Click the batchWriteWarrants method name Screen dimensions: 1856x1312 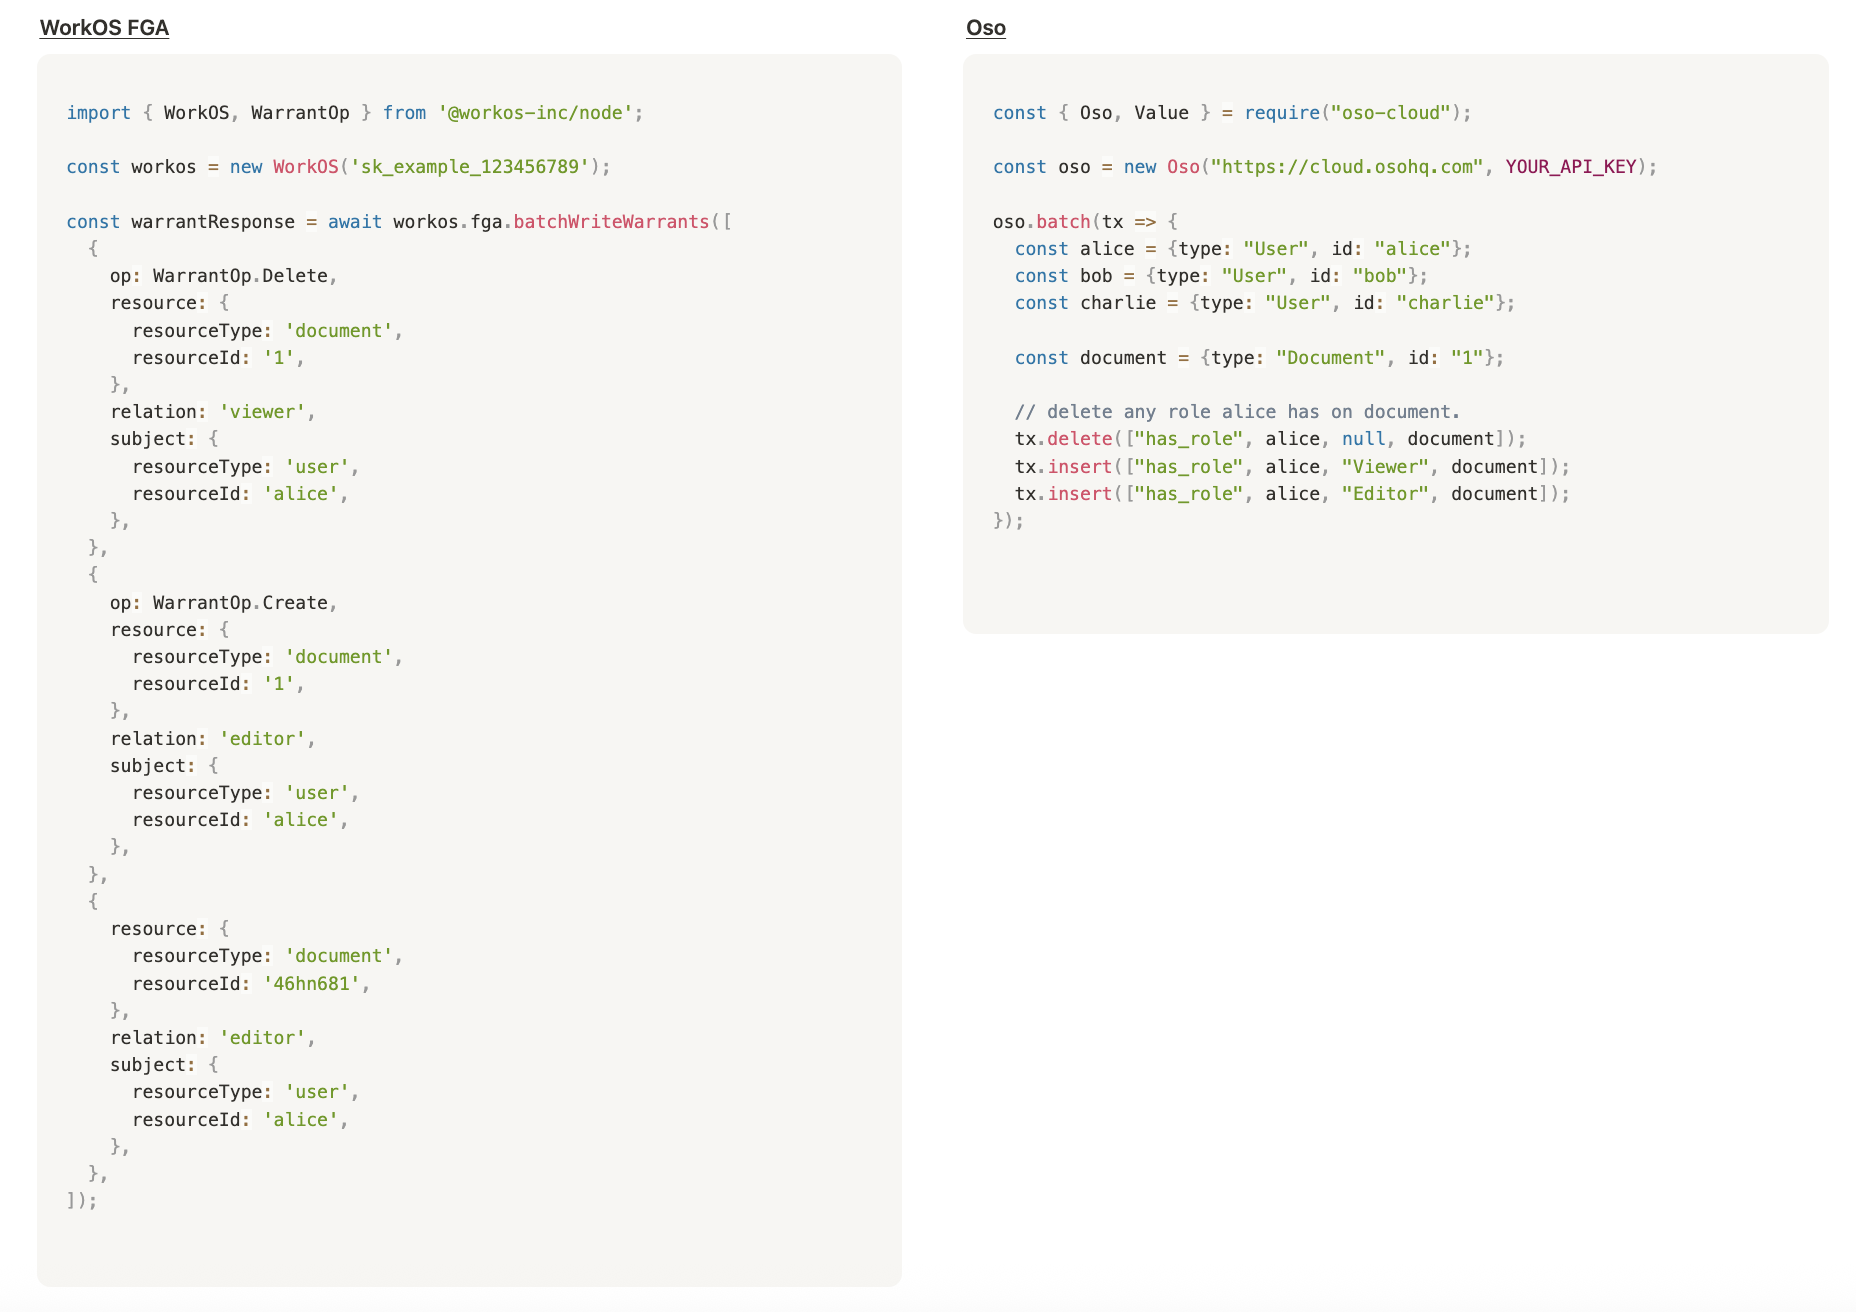611,222
